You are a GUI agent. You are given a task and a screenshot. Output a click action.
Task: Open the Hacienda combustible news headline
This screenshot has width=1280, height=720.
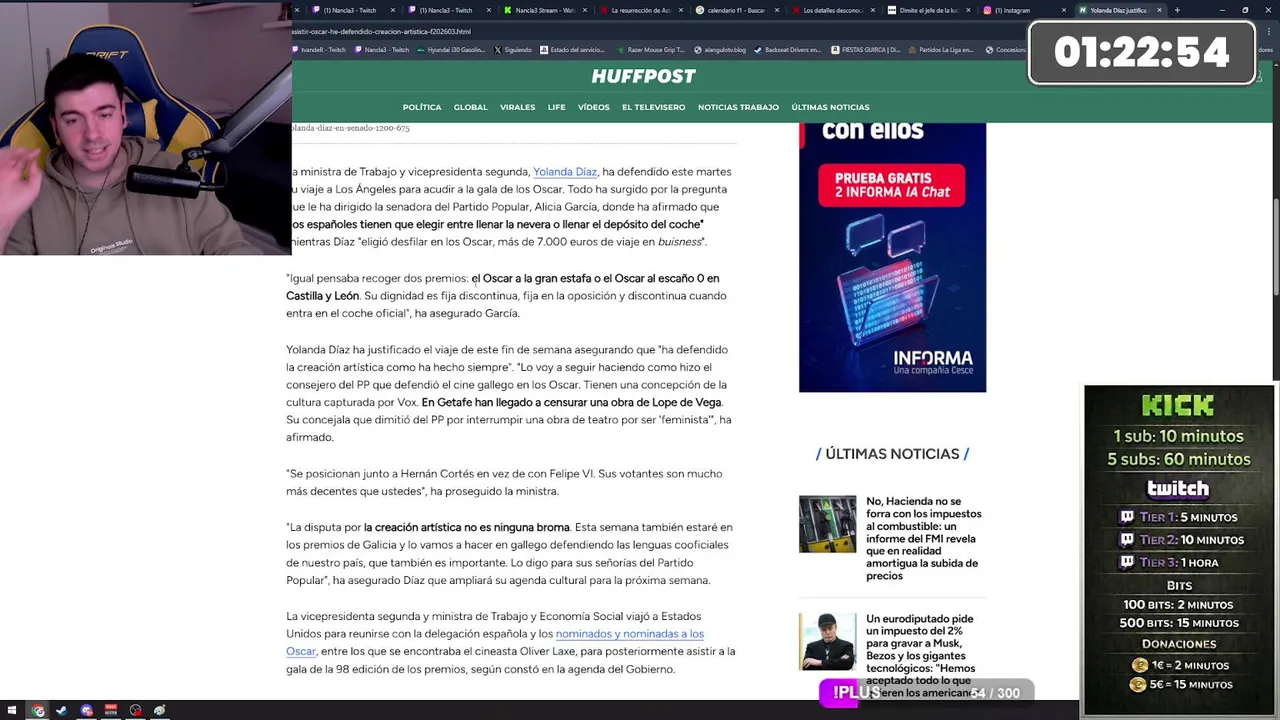click(924, 538)
